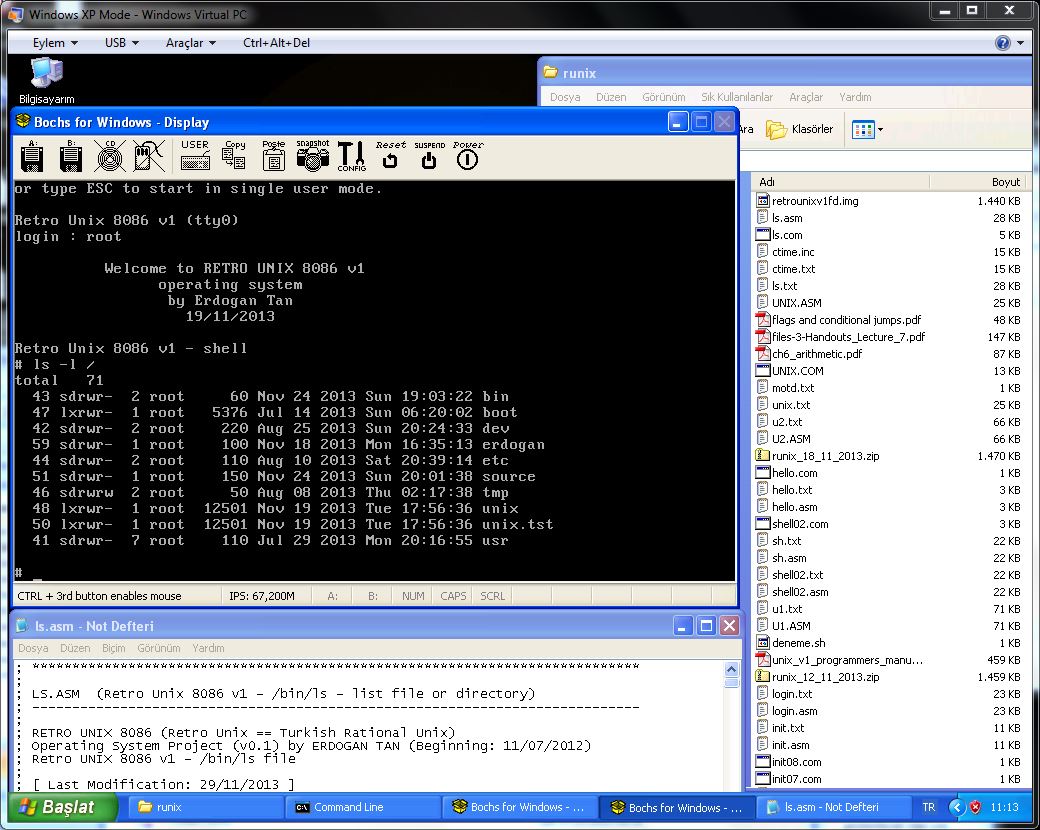Switch to Command Line taskbar button

point(363,807)
